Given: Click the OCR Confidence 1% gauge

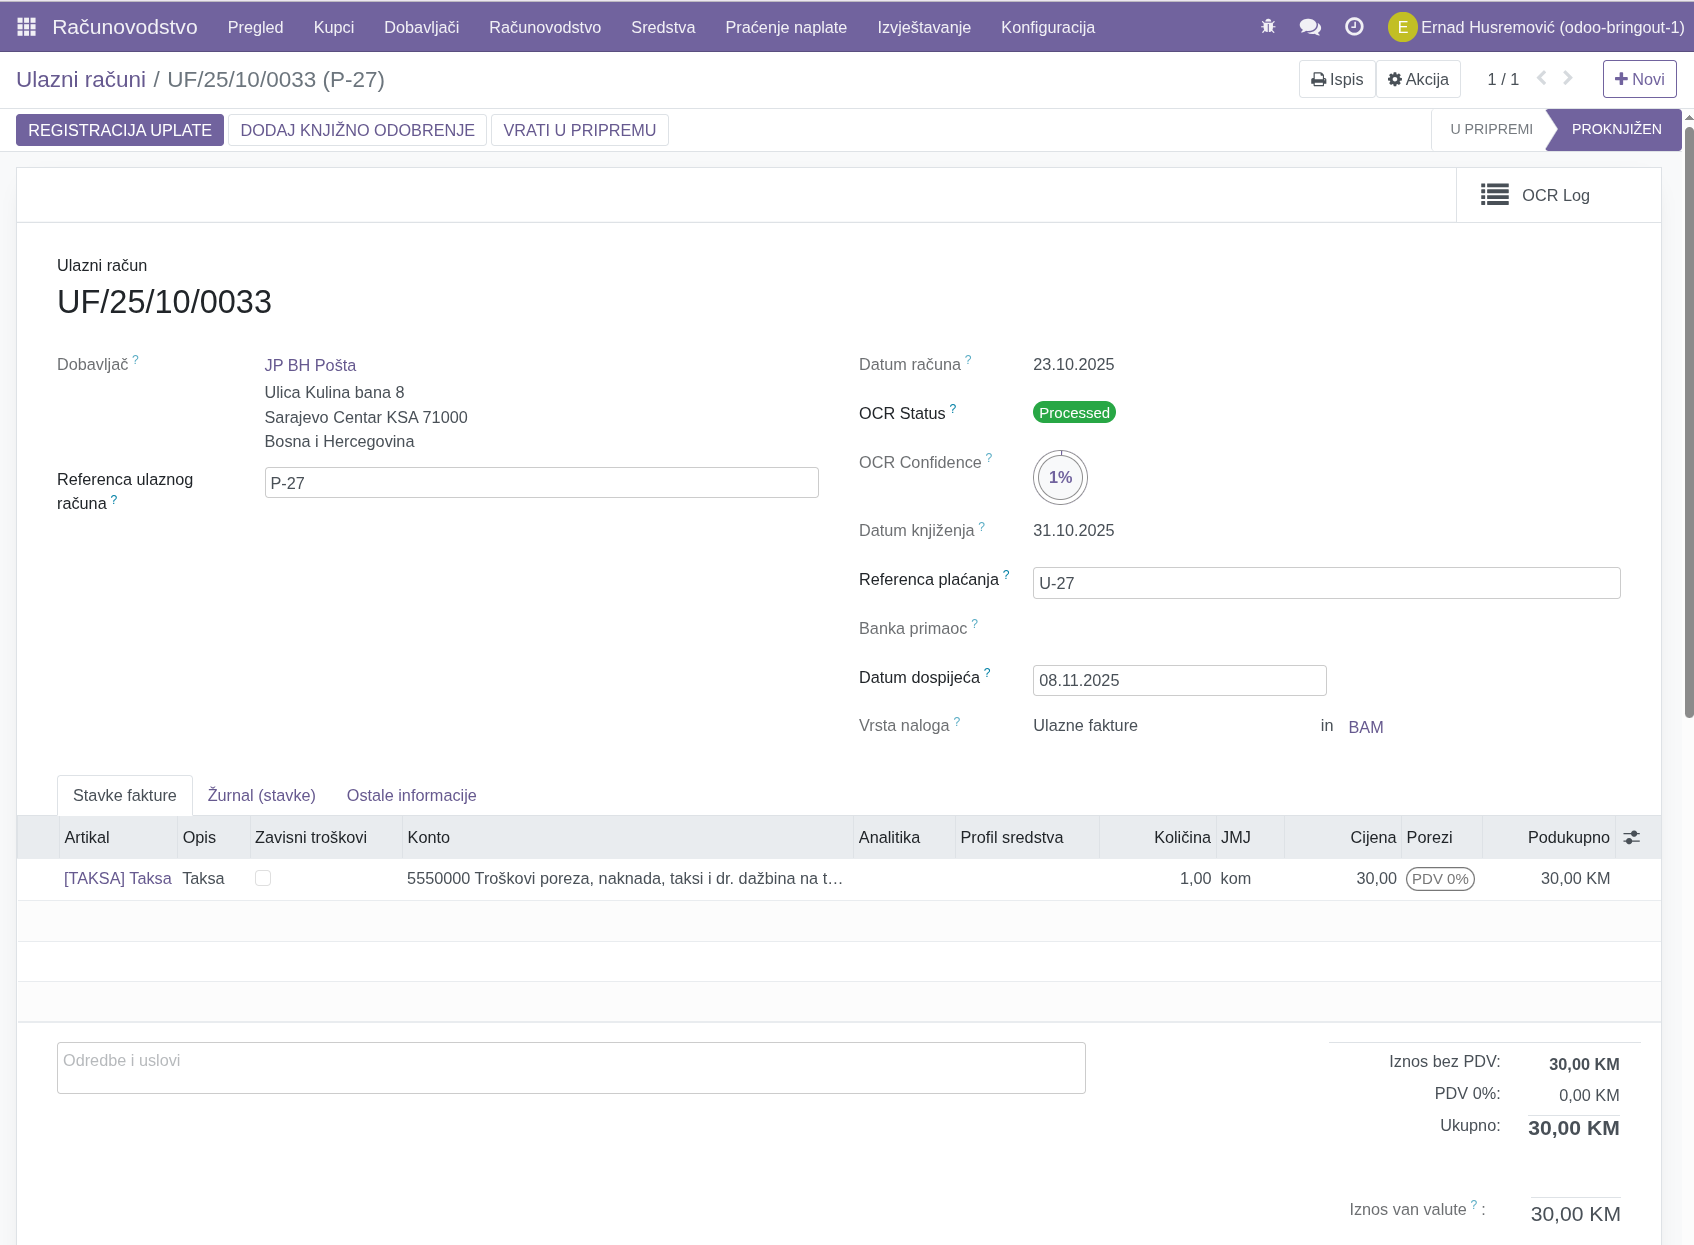Looking at the screenshot, I should pos(1059,477).
